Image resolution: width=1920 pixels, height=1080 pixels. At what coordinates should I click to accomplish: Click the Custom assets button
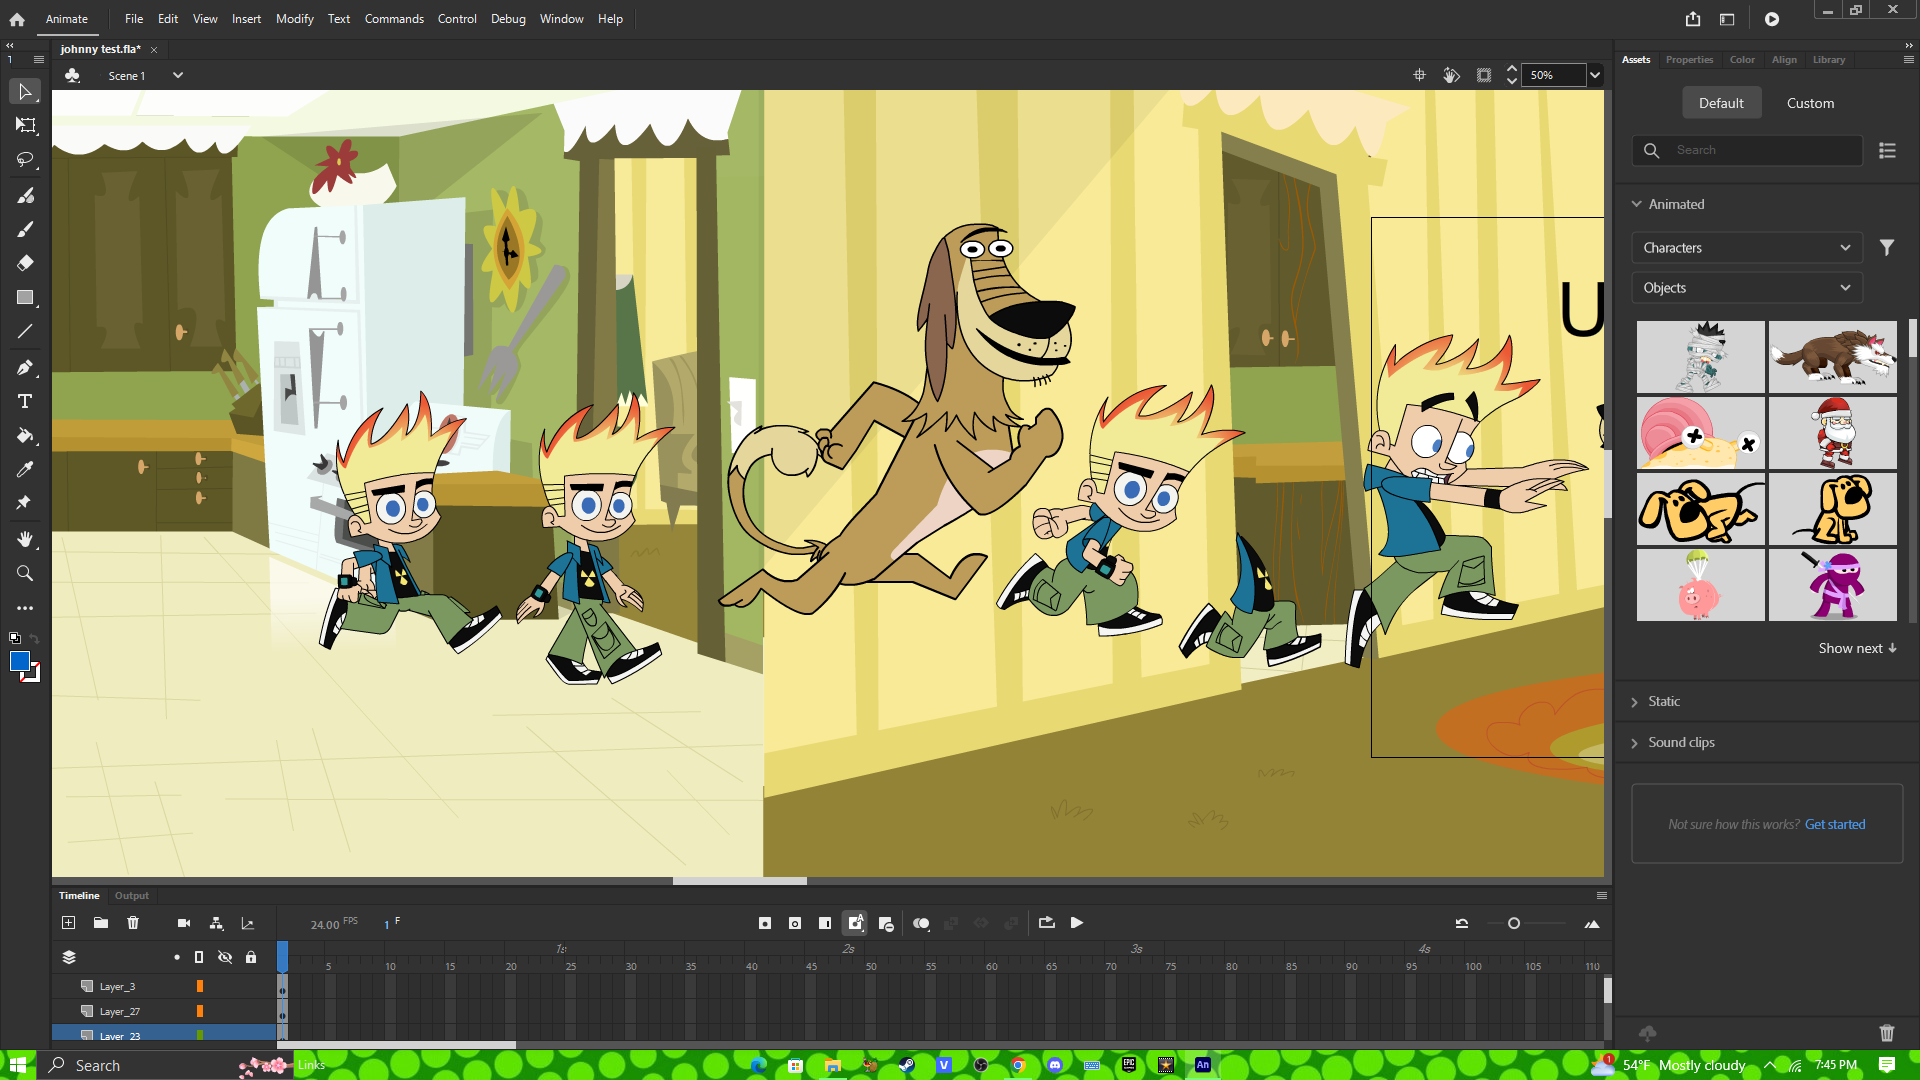[x=1810, y=103]
